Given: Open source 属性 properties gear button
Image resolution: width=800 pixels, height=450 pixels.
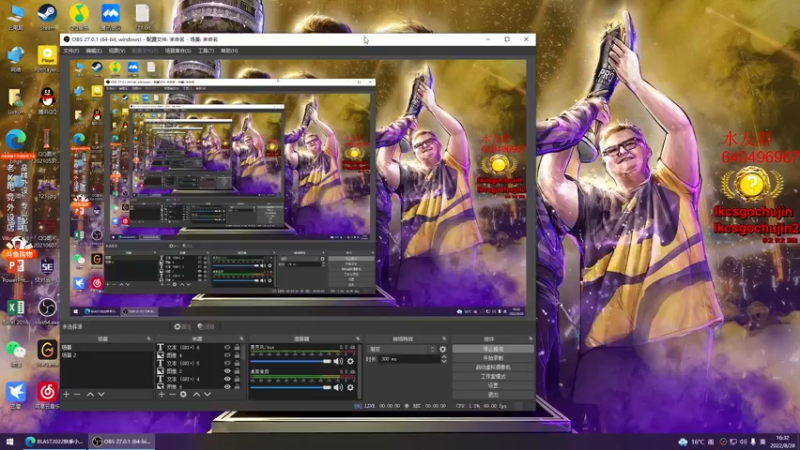Looking at the screenshot, I should point(182,327).
